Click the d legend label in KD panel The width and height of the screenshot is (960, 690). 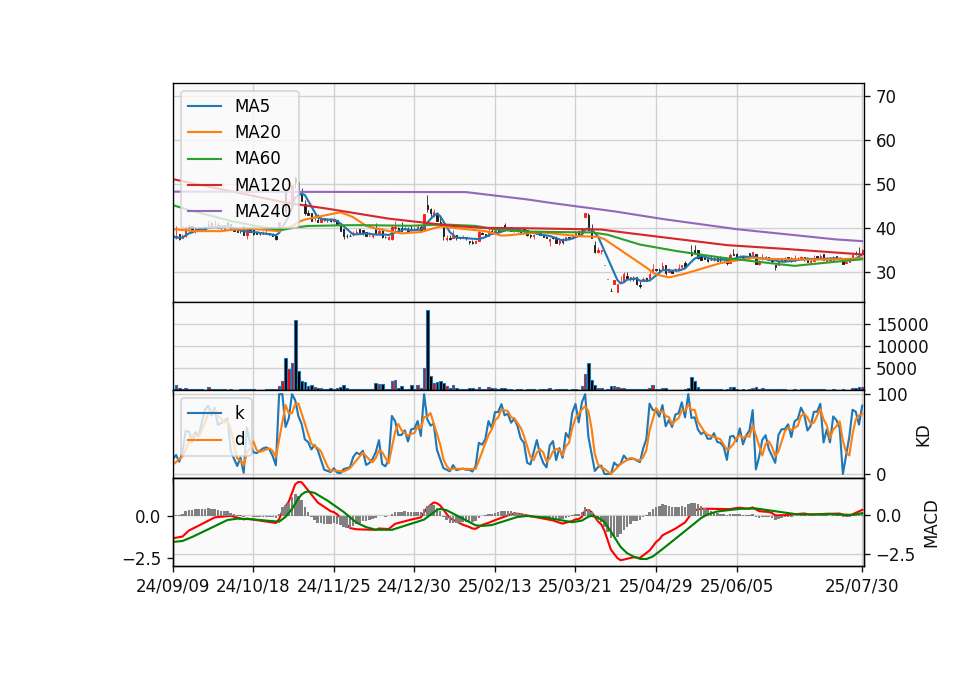(239, 439)
